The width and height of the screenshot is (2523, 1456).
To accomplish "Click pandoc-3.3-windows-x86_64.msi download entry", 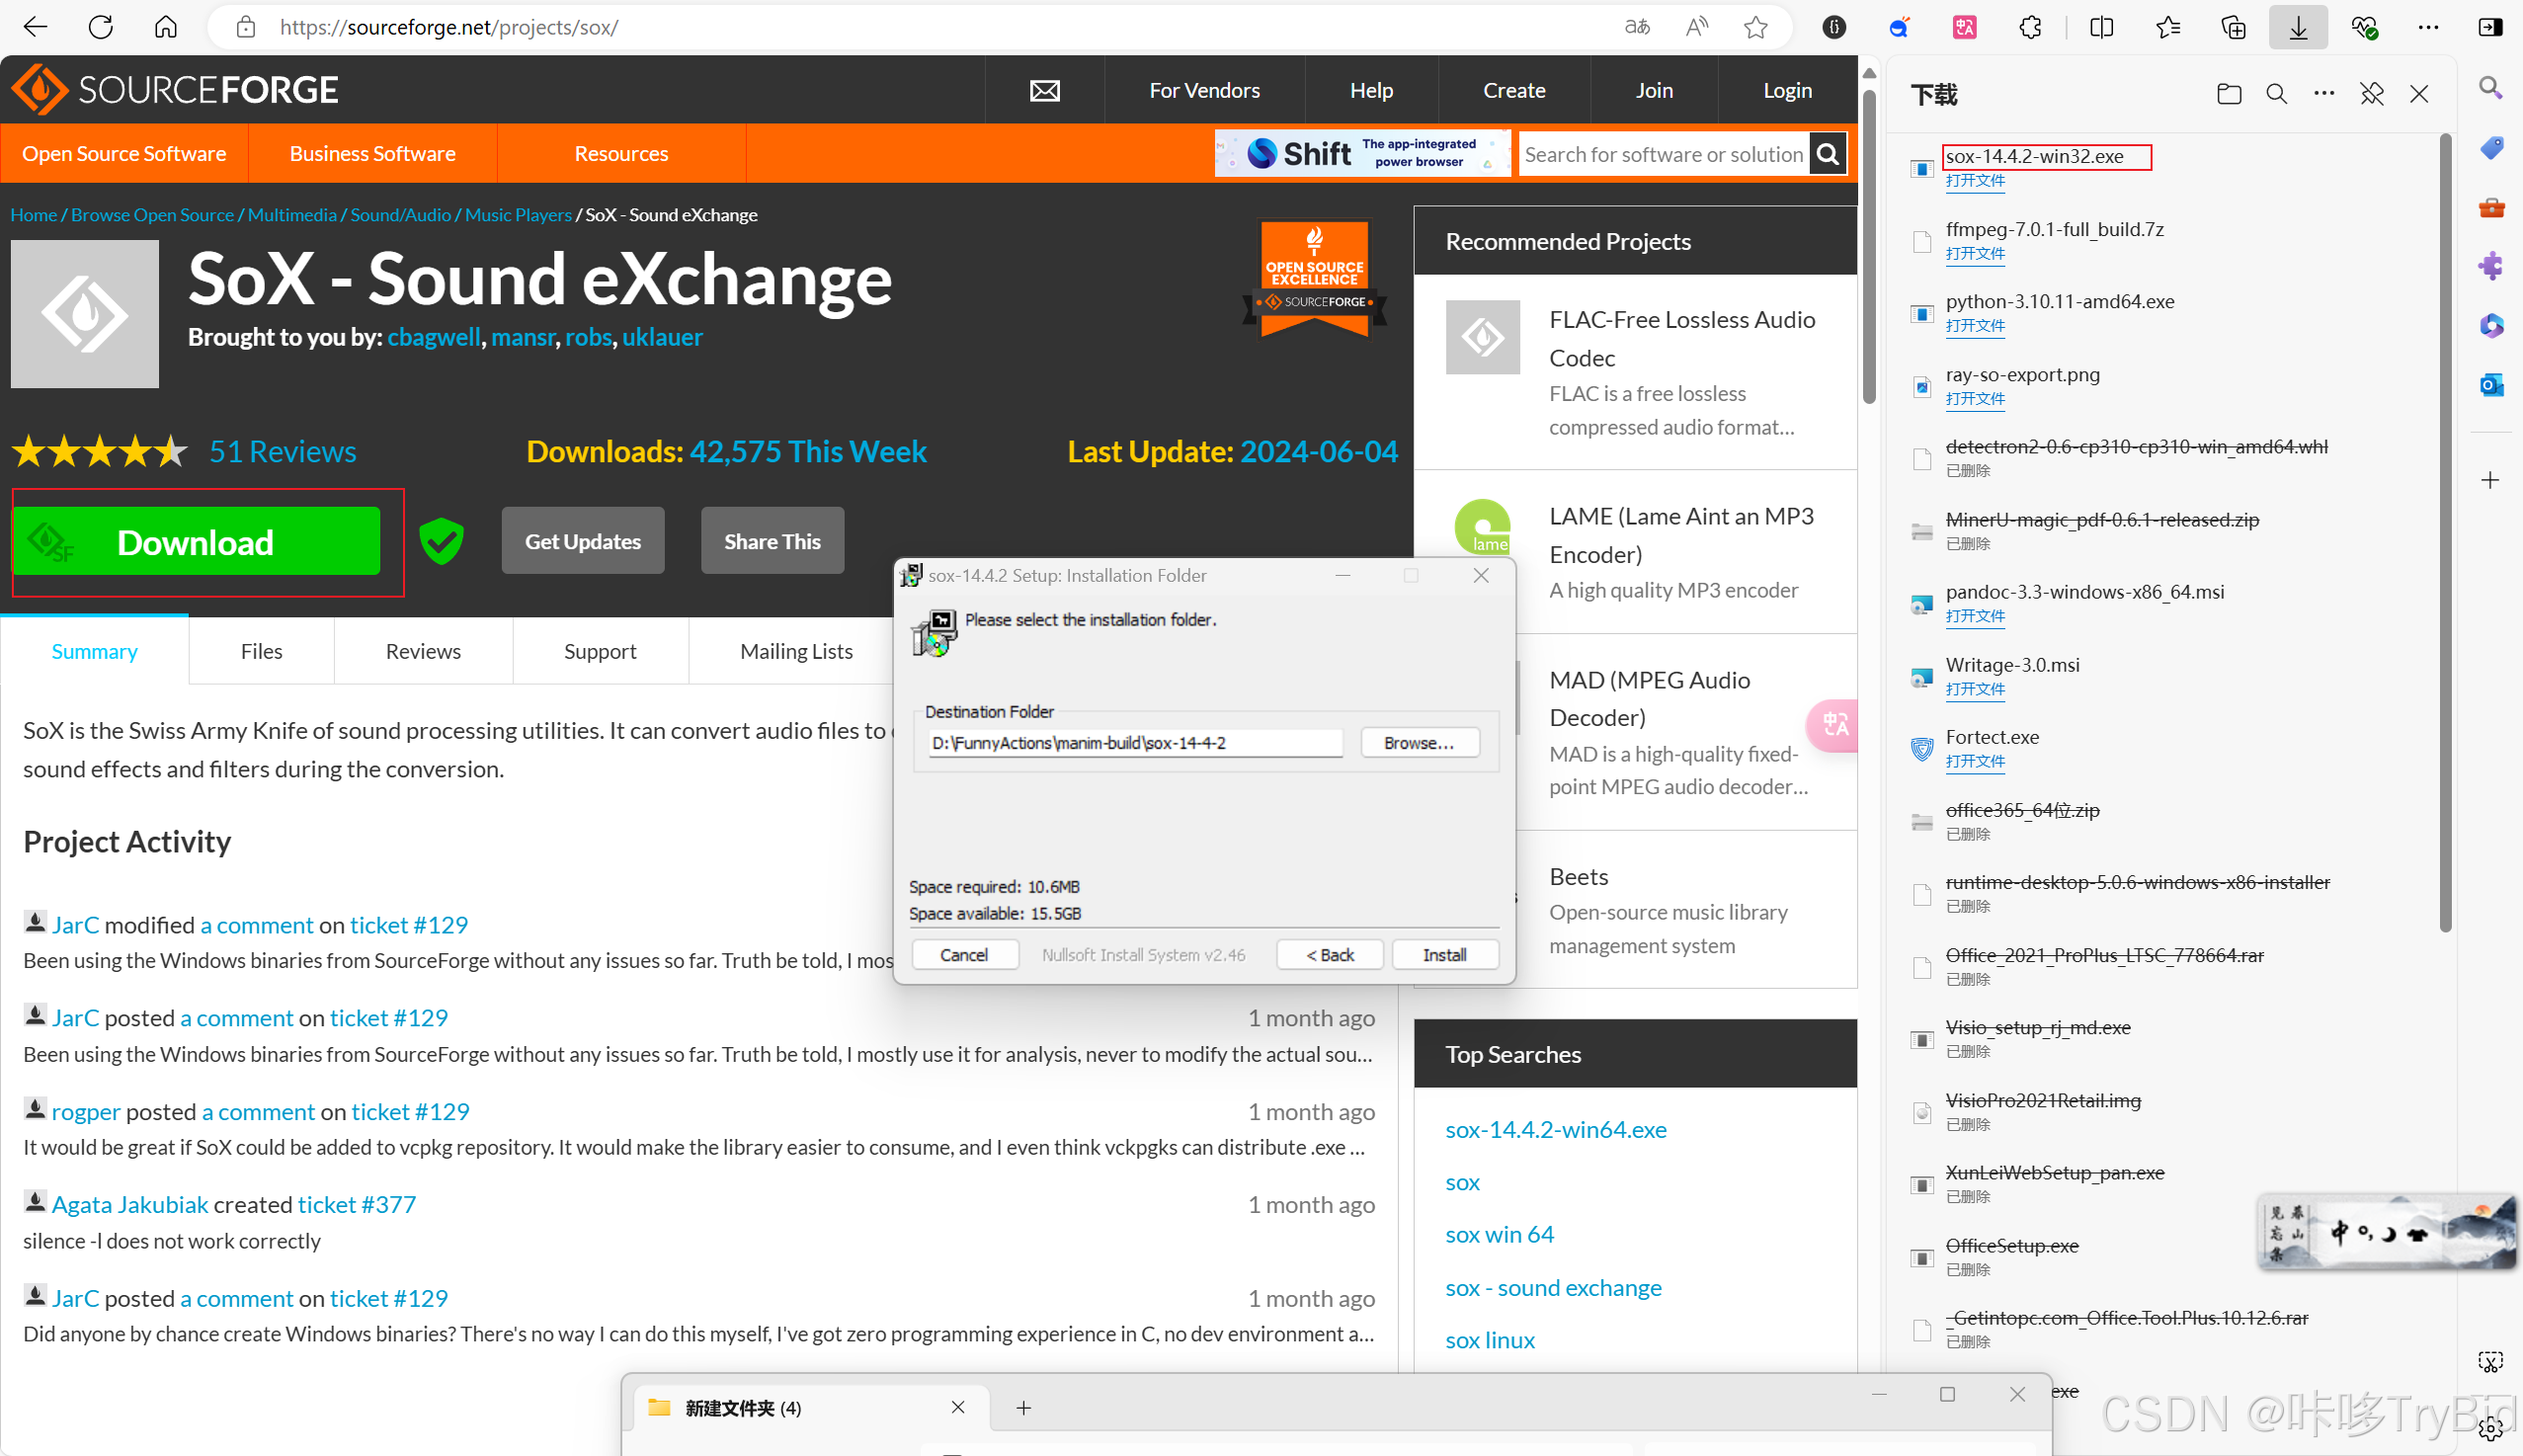I will click(2084, 592).
